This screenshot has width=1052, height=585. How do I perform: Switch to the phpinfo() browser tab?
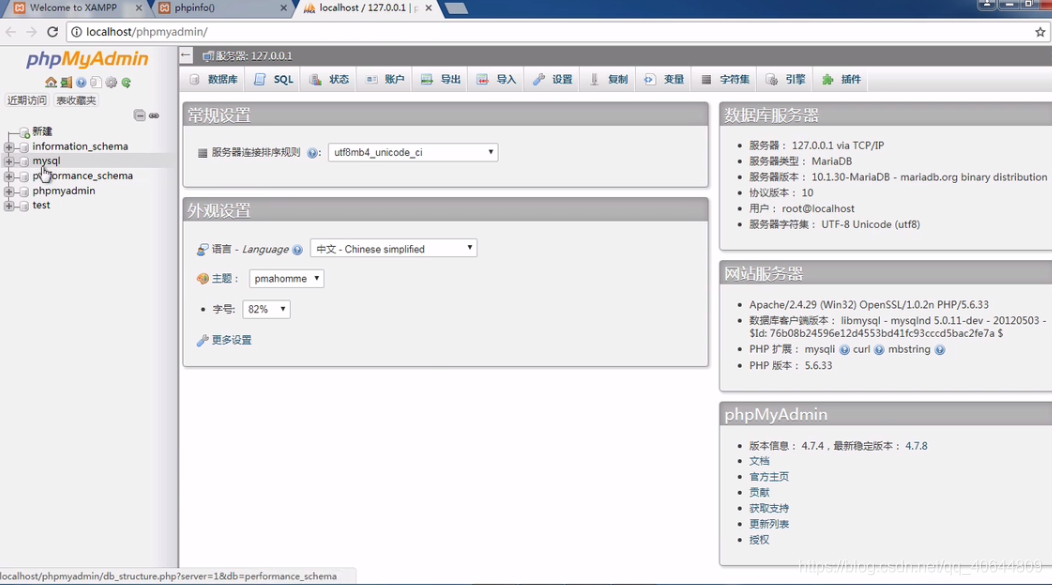pyautogui.click(x=221, y=8)
